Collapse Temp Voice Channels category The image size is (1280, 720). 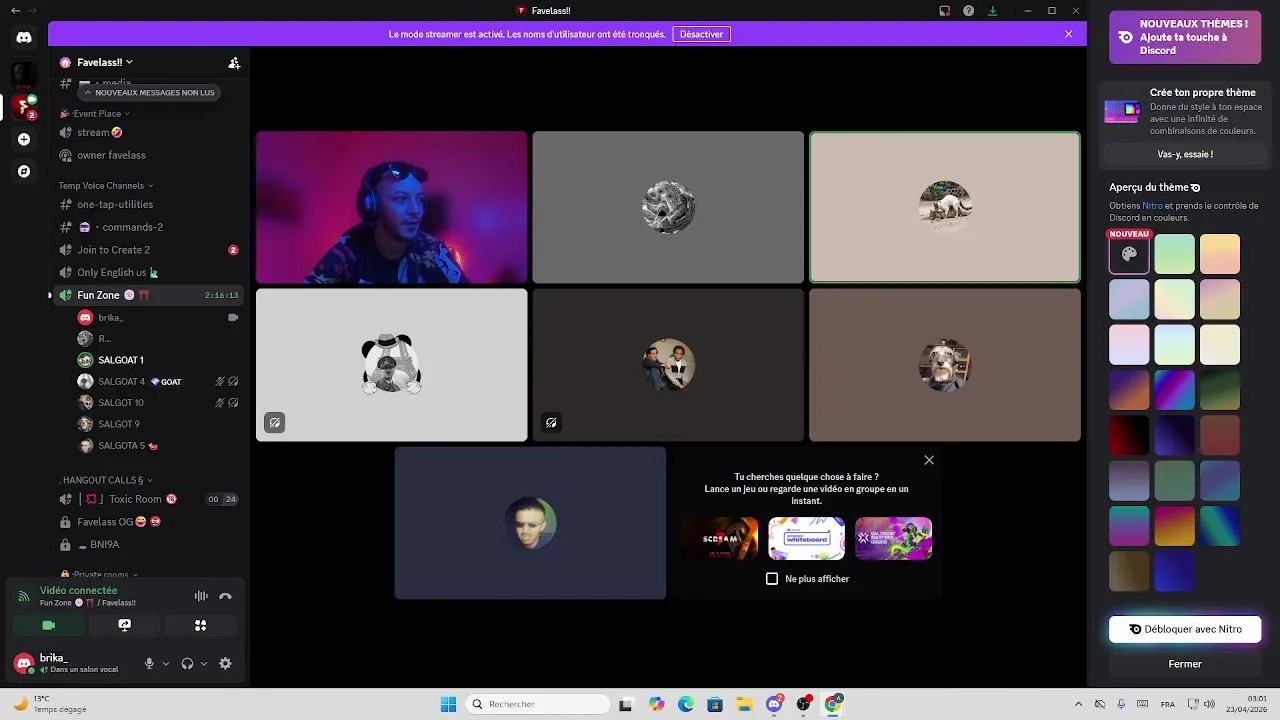106,185
